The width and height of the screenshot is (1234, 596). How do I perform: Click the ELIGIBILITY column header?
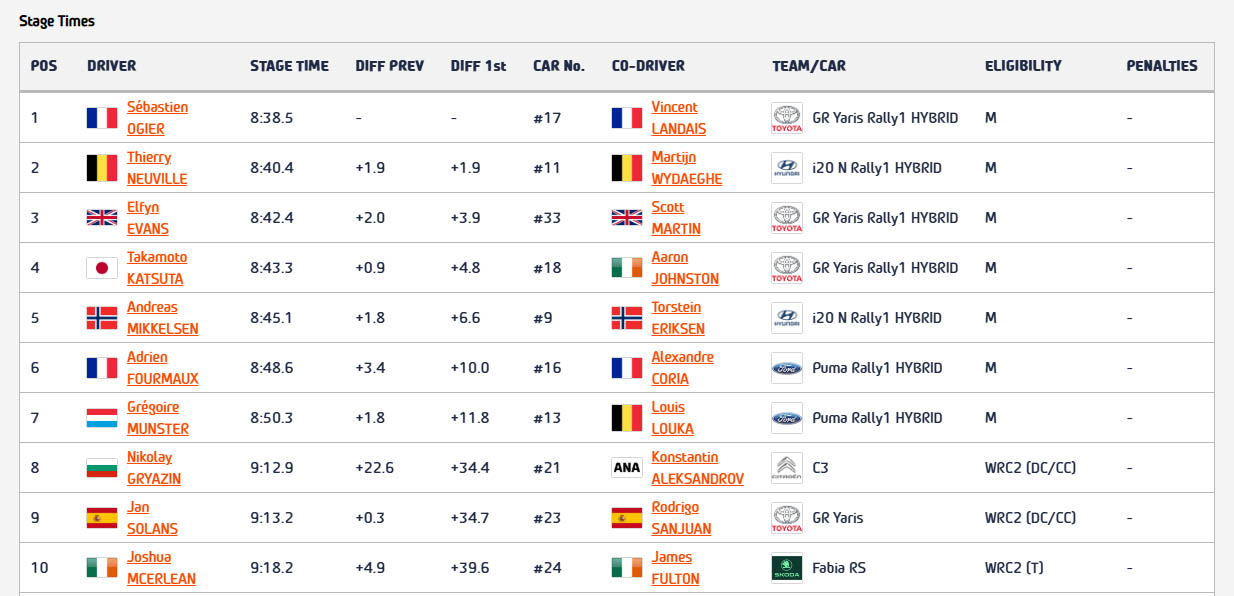(x=1023, y=66)
